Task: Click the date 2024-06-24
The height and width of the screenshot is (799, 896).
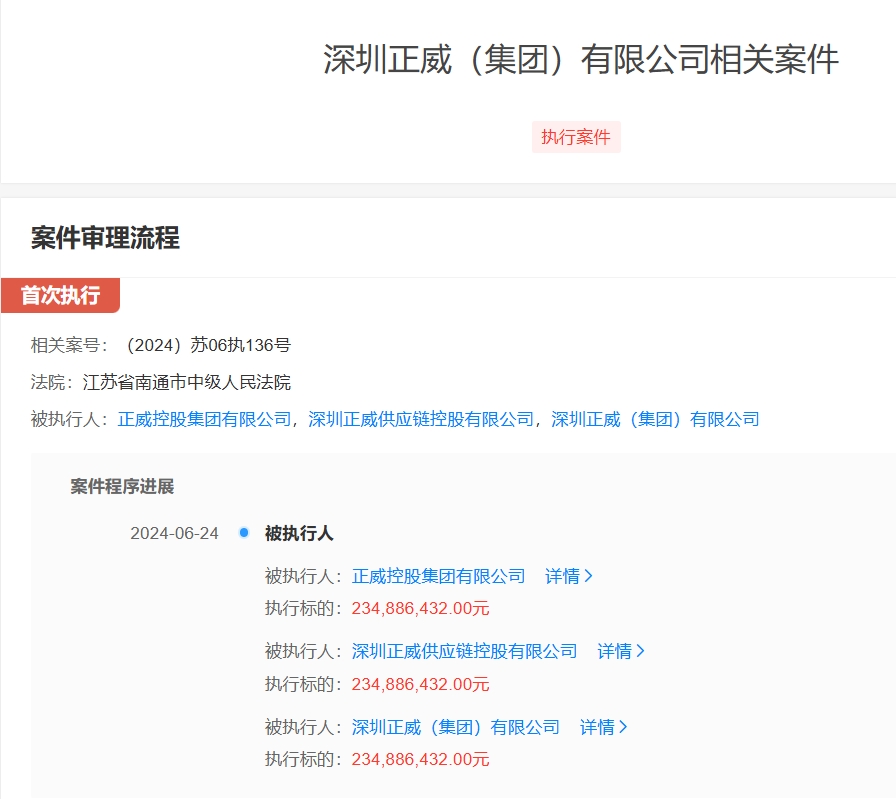Action: (174, 533)
